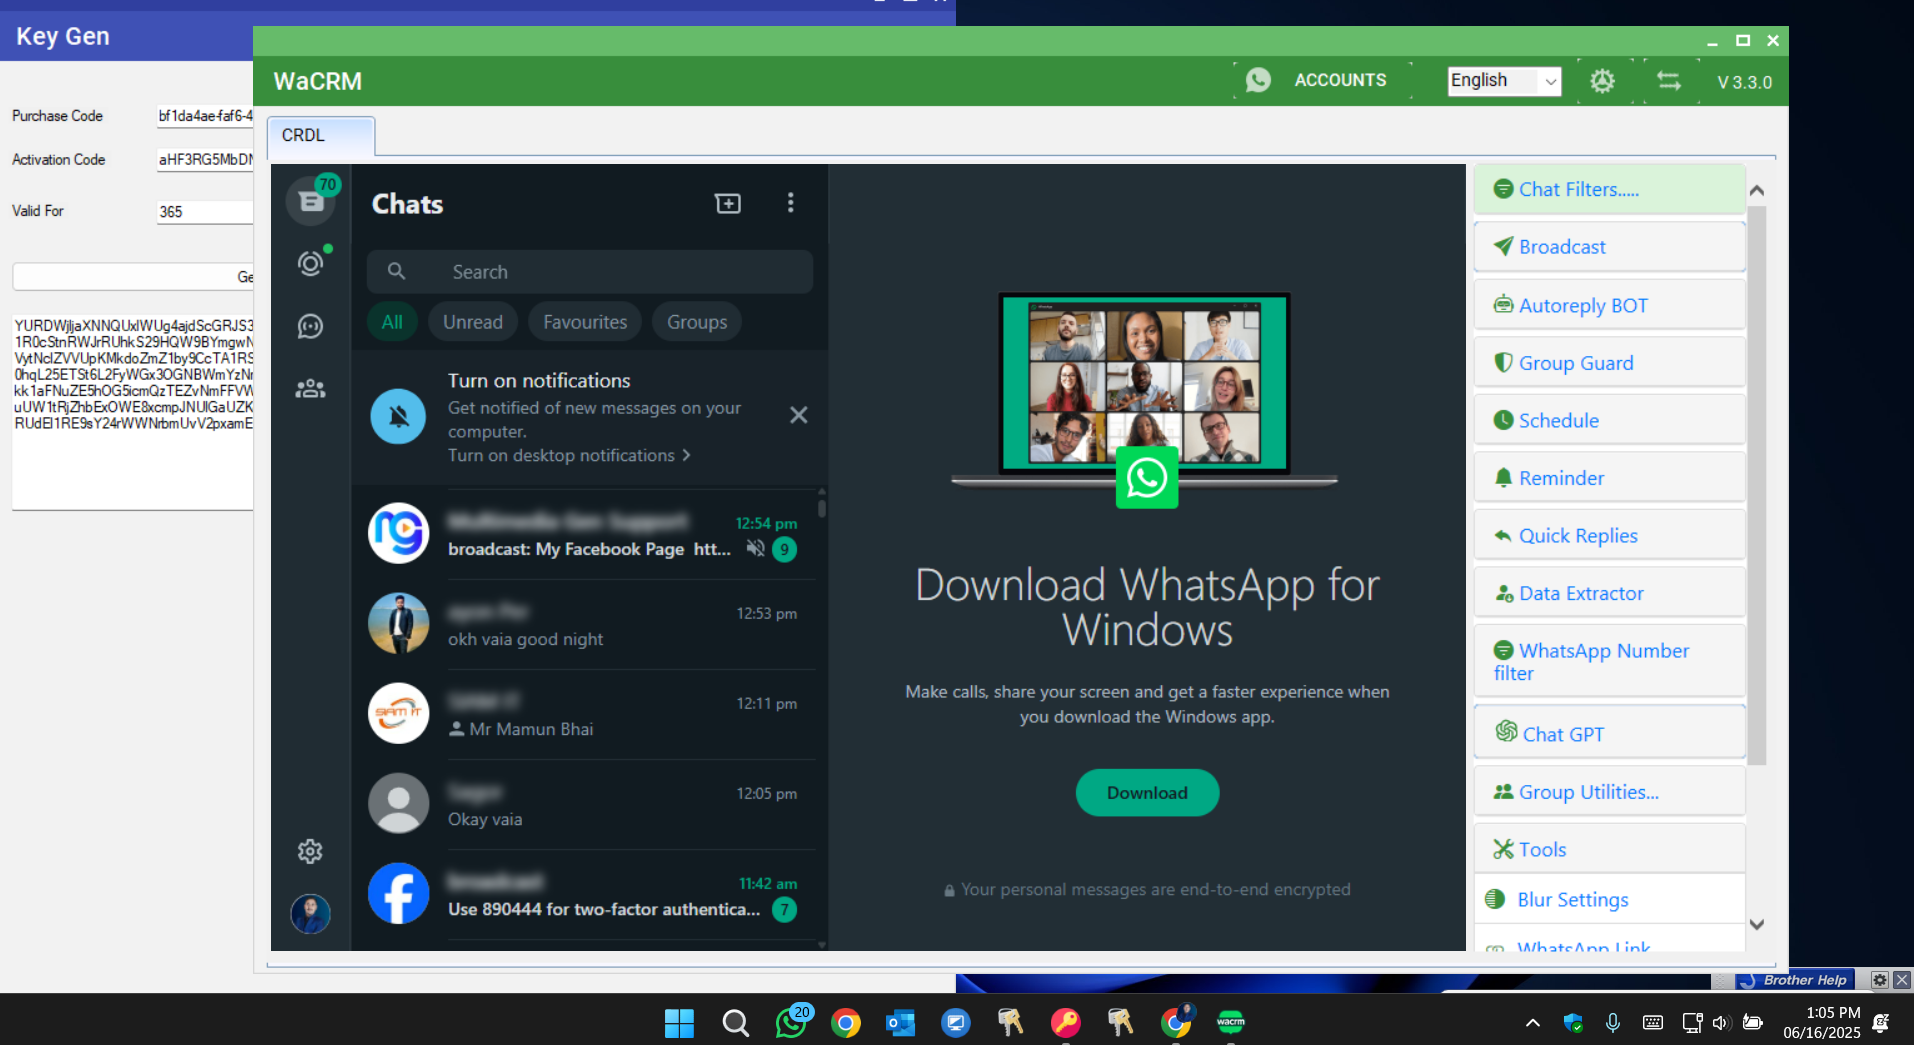Click the chat Search field

point(590,272)
